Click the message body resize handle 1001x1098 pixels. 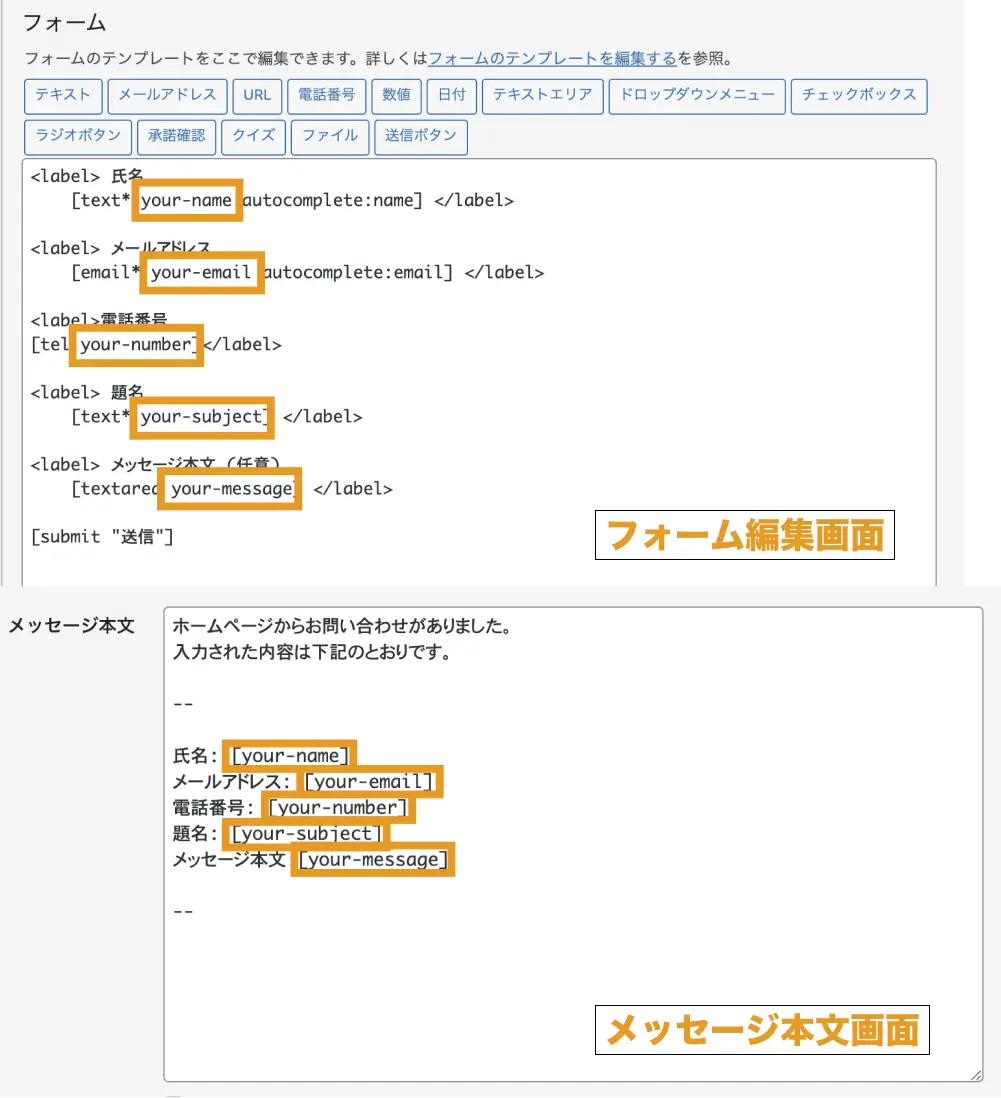(975, 1073)
